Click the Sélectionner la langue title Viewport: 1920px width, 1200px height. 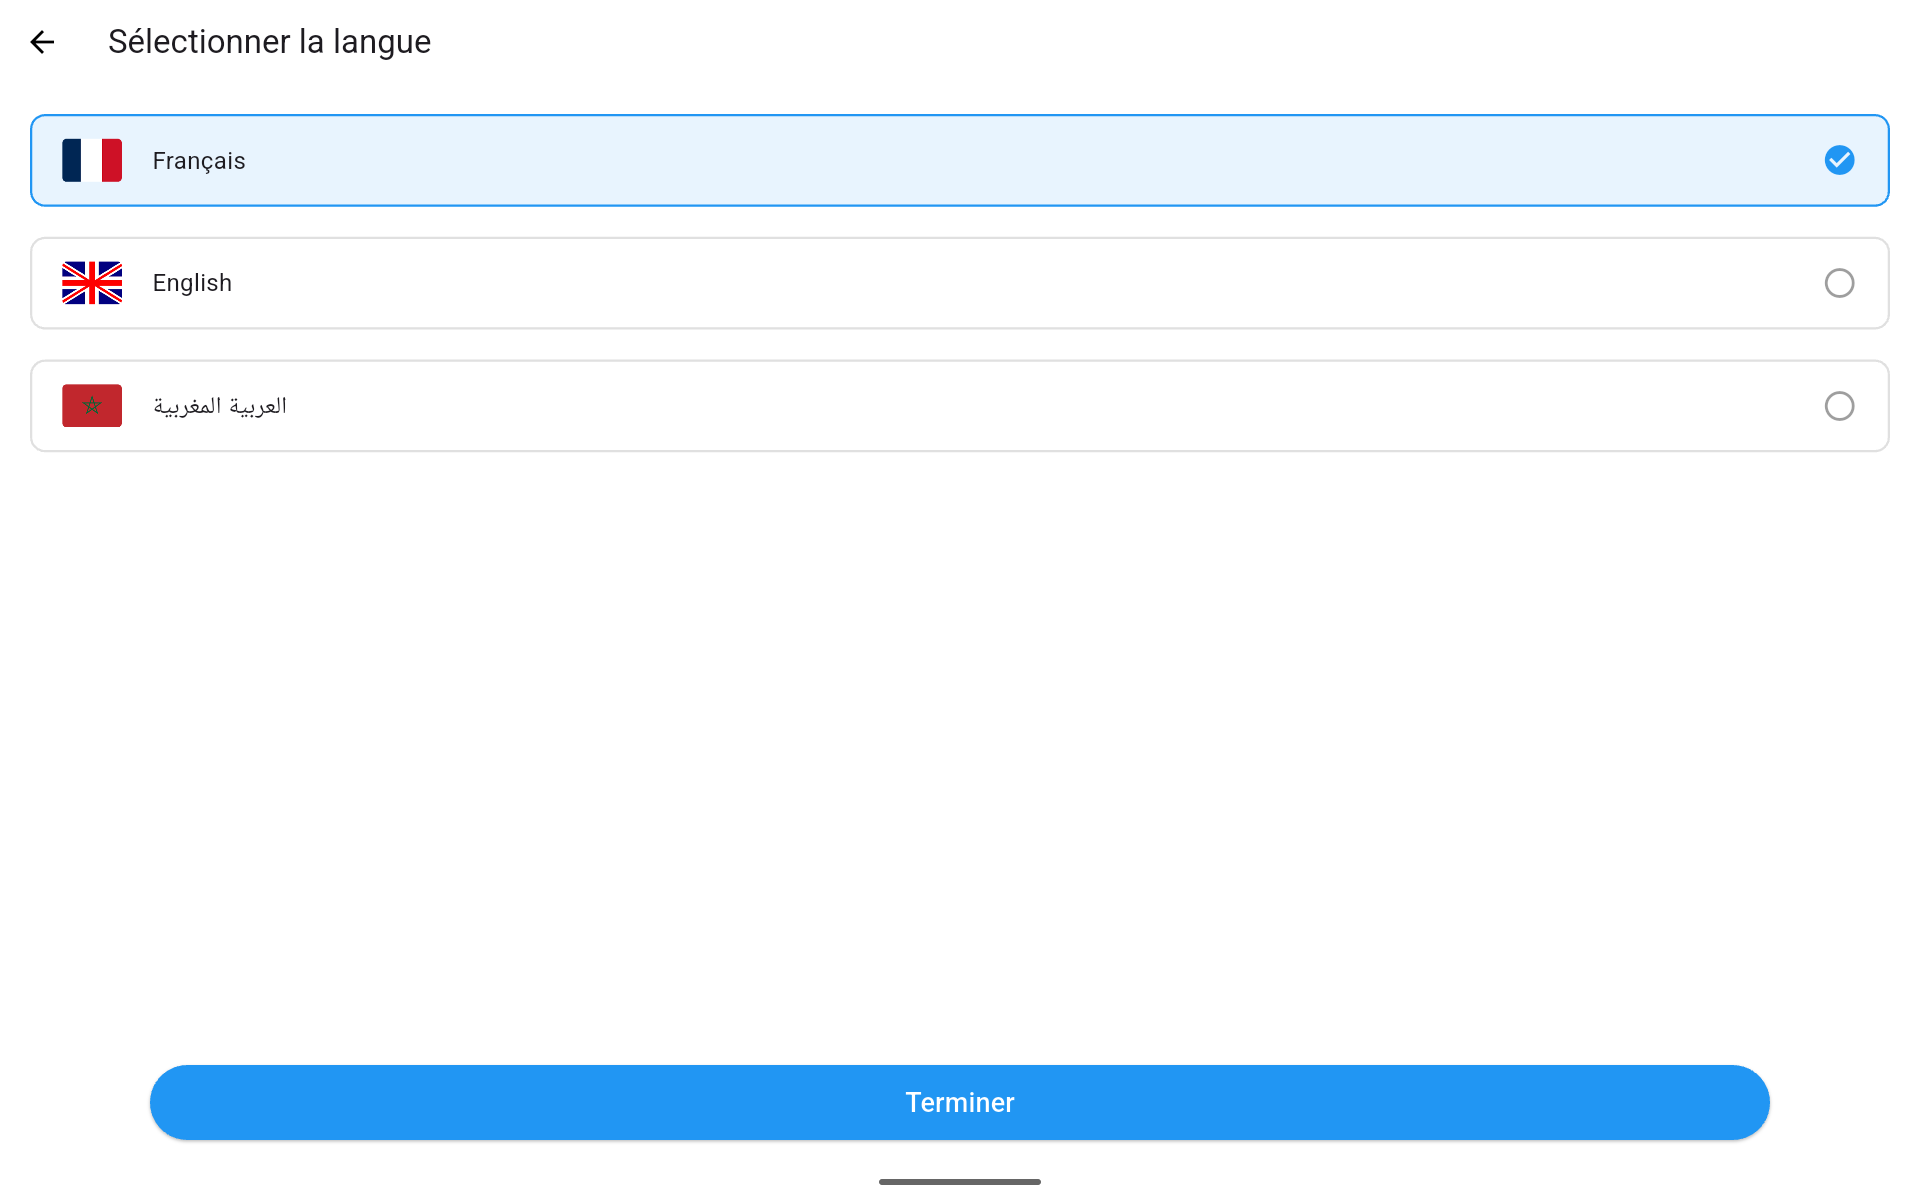(x=269, y=42)
